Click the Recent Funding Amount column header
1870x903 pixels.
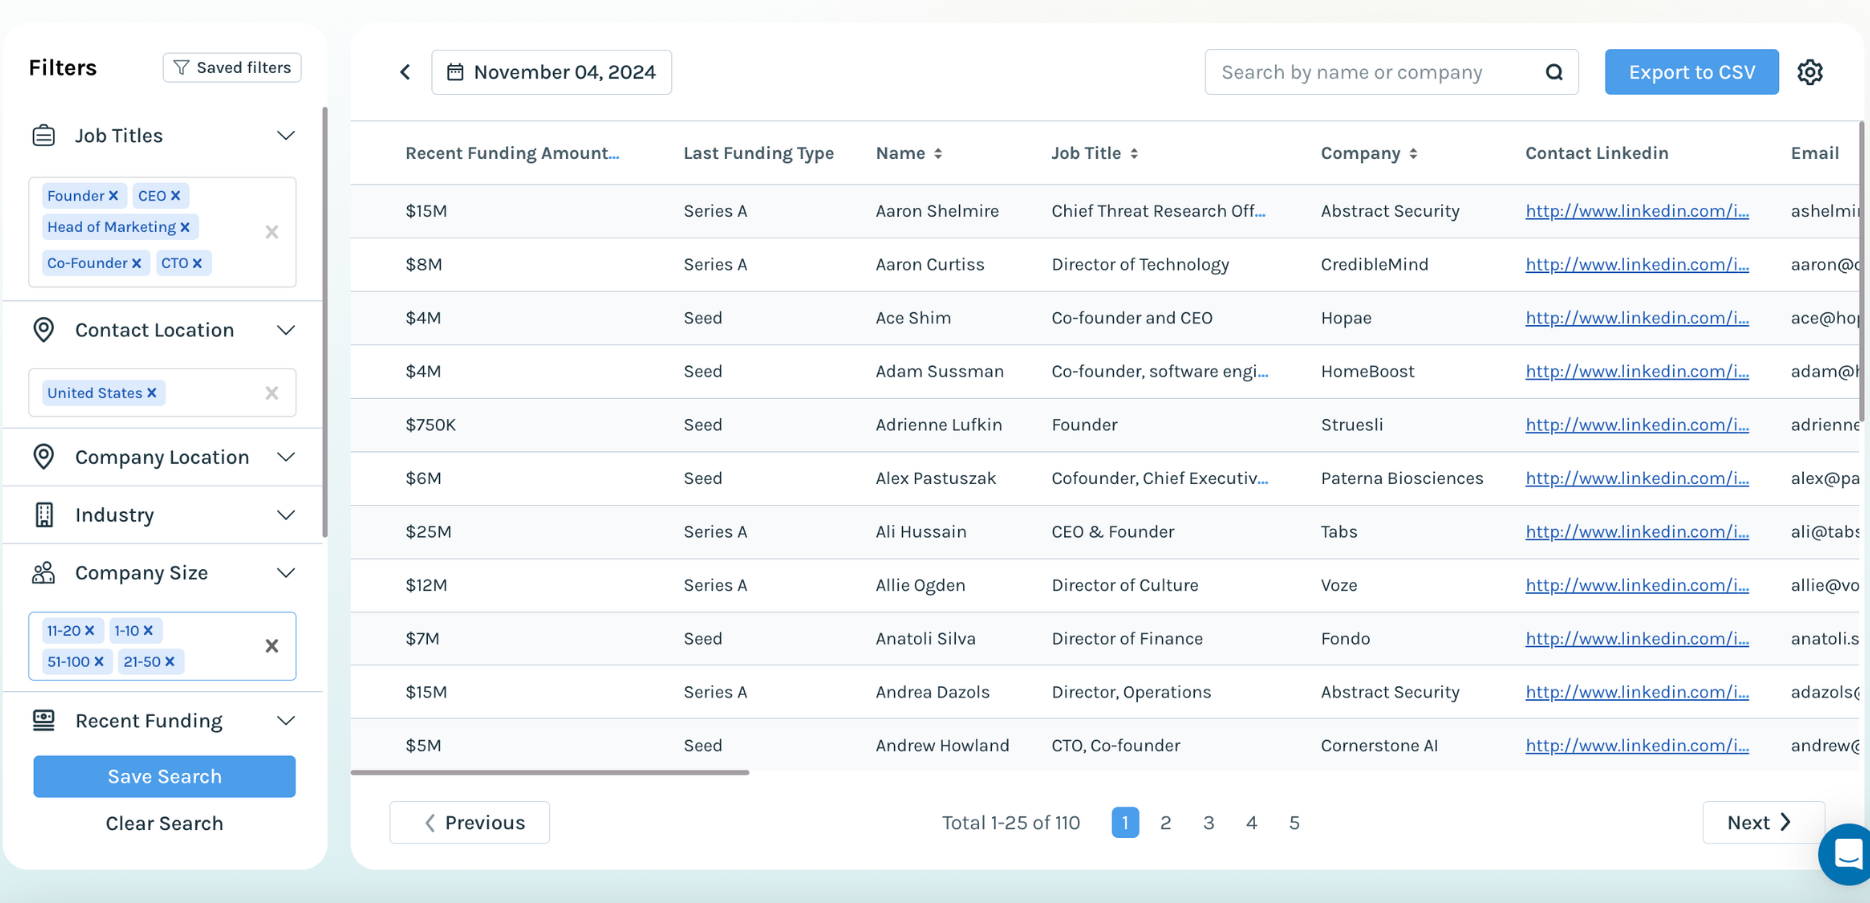point(512,153)
